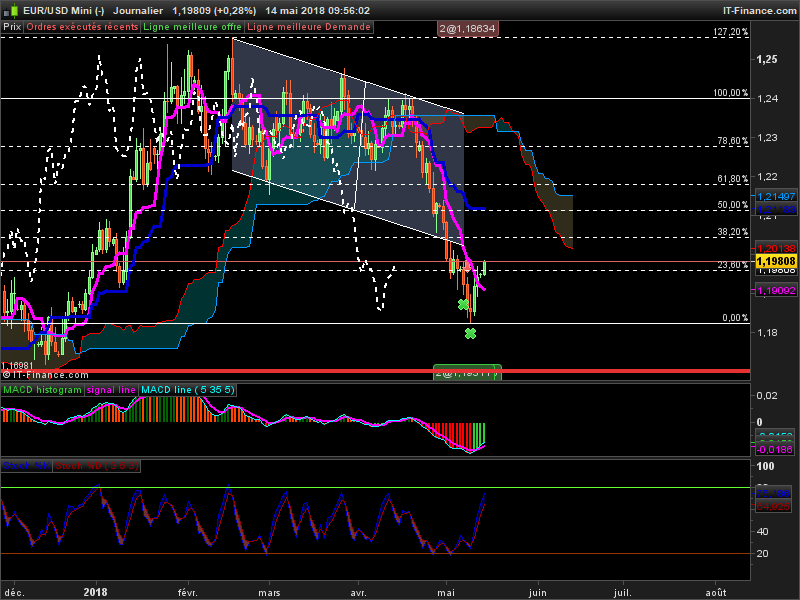Image resolution: width=800 pixels, height=600 pixels.
Task: Click the 1,18 price axis label
Action: (x=767, y=333)
